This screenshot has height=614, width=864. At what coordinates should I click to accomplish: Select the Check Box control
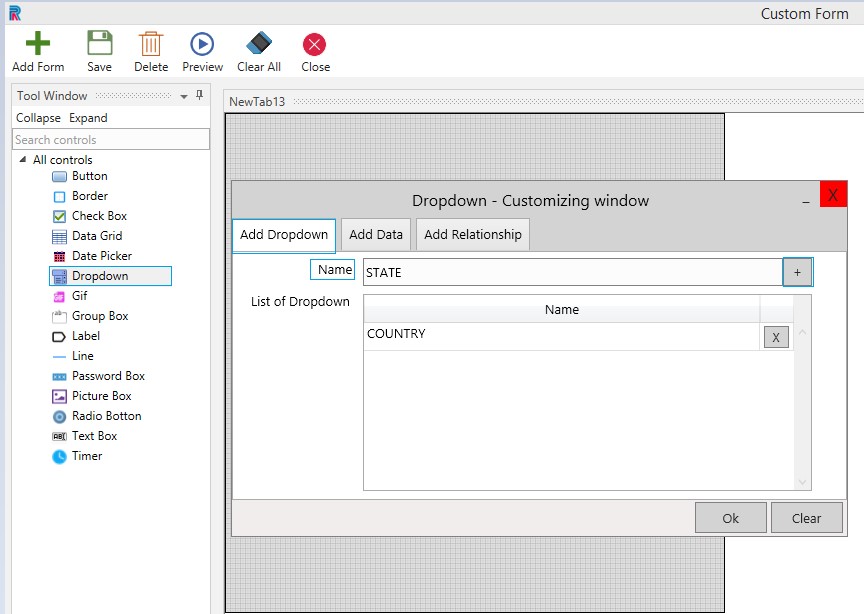(99, 216)
